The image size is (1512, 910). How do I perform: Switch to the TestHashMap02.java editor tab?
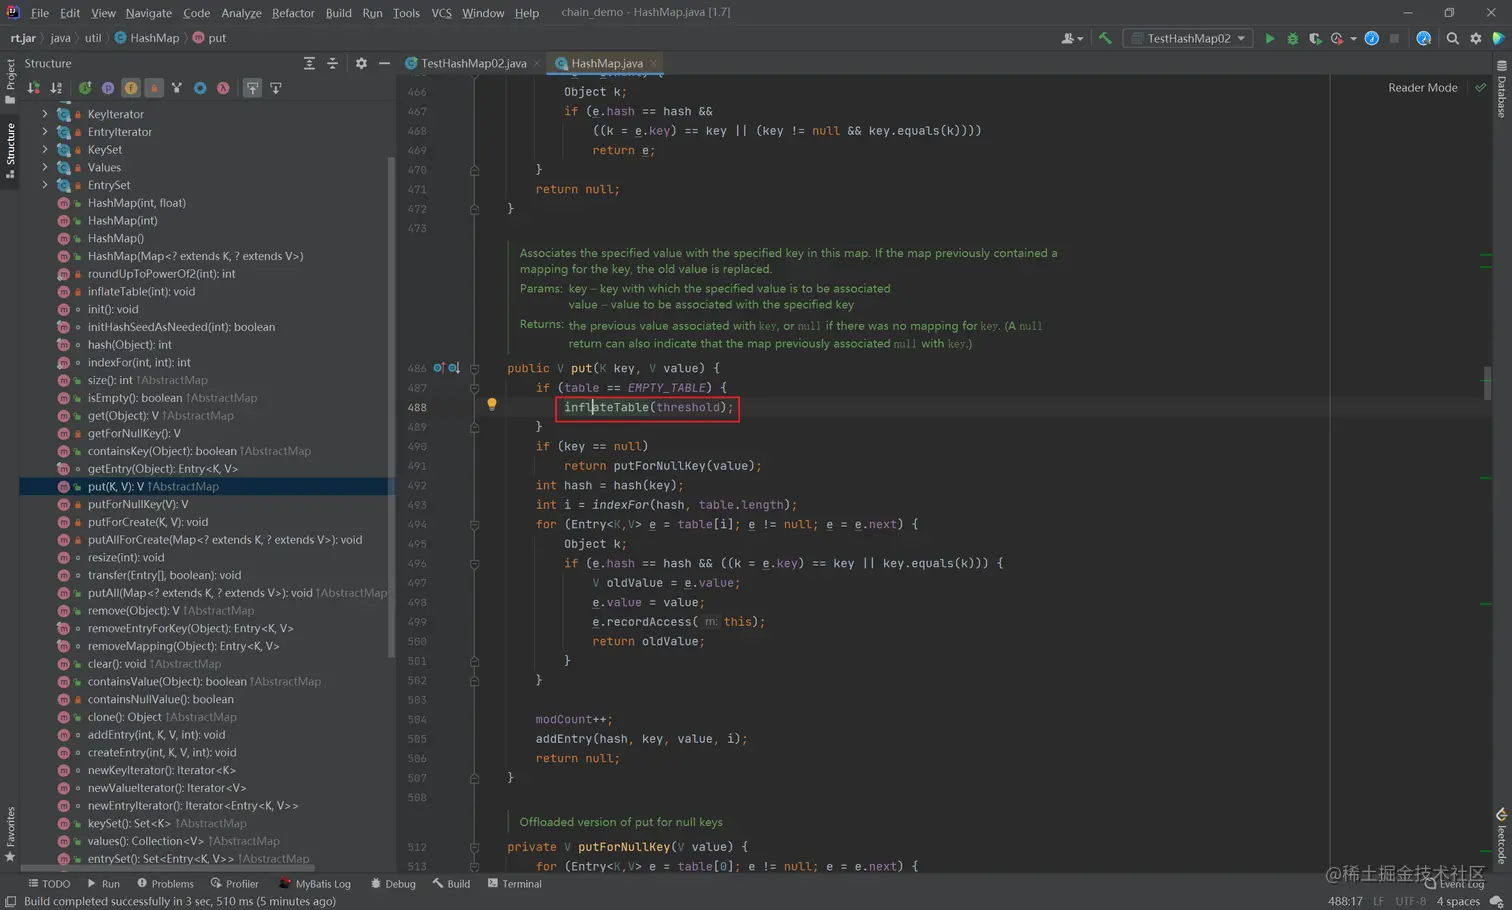(473, 63)
